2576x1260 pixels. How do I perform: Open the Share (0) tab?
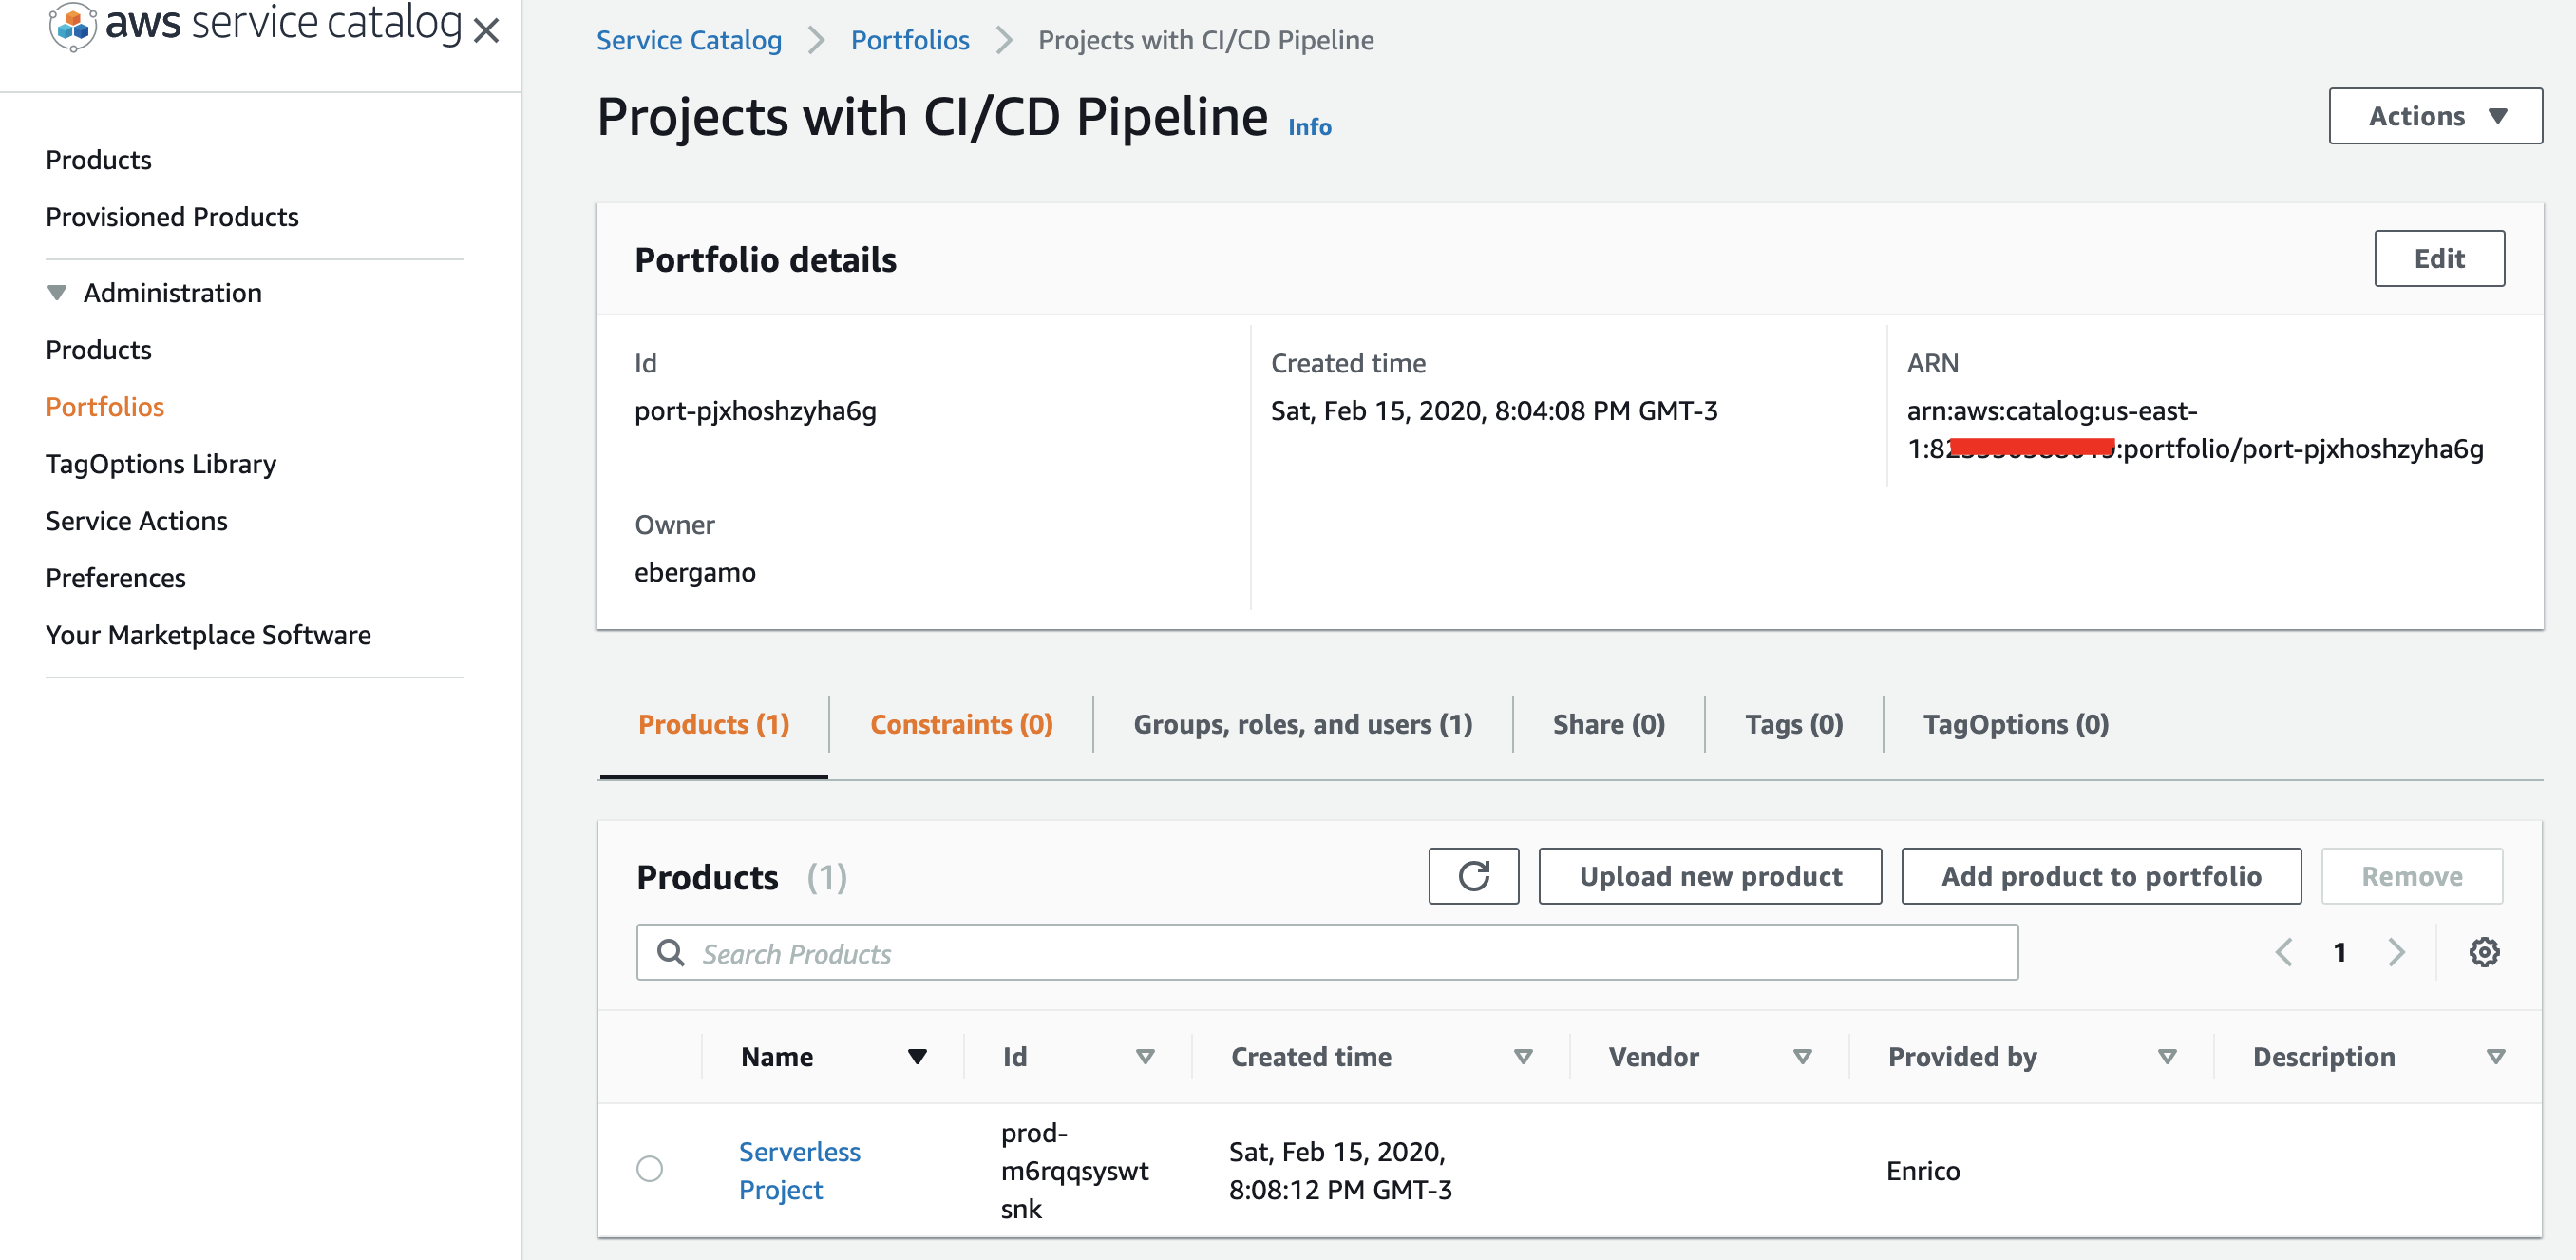tap(1608, 723)
